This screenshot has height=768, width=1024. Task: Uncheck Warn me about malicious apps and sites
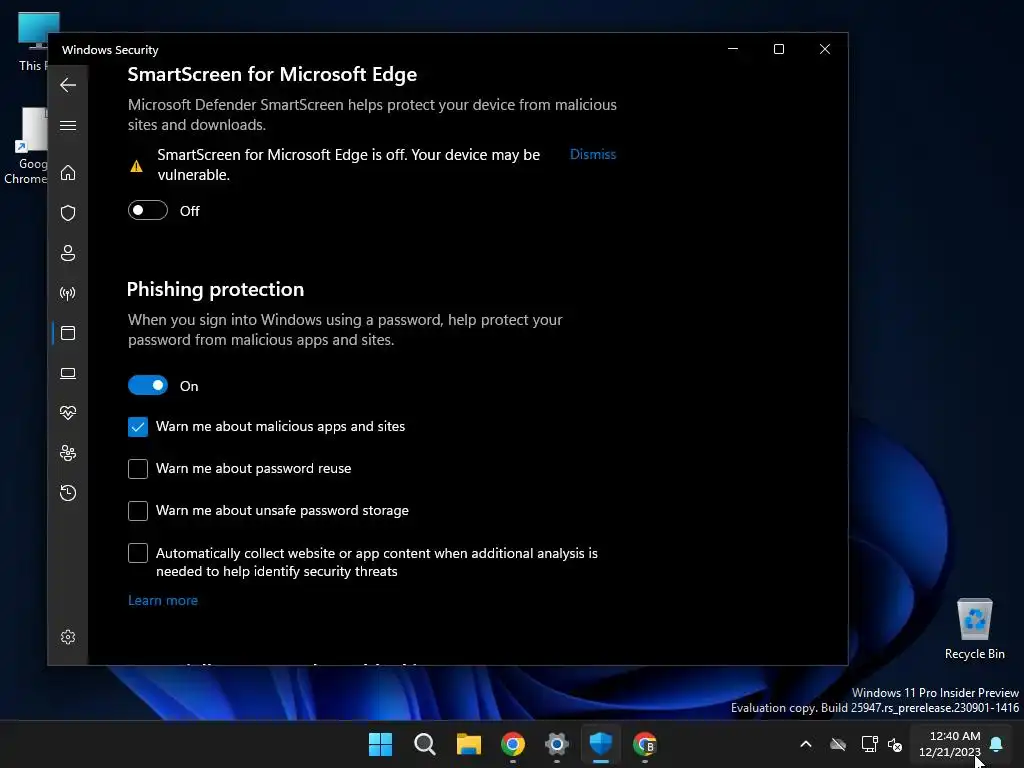(138, 427)
